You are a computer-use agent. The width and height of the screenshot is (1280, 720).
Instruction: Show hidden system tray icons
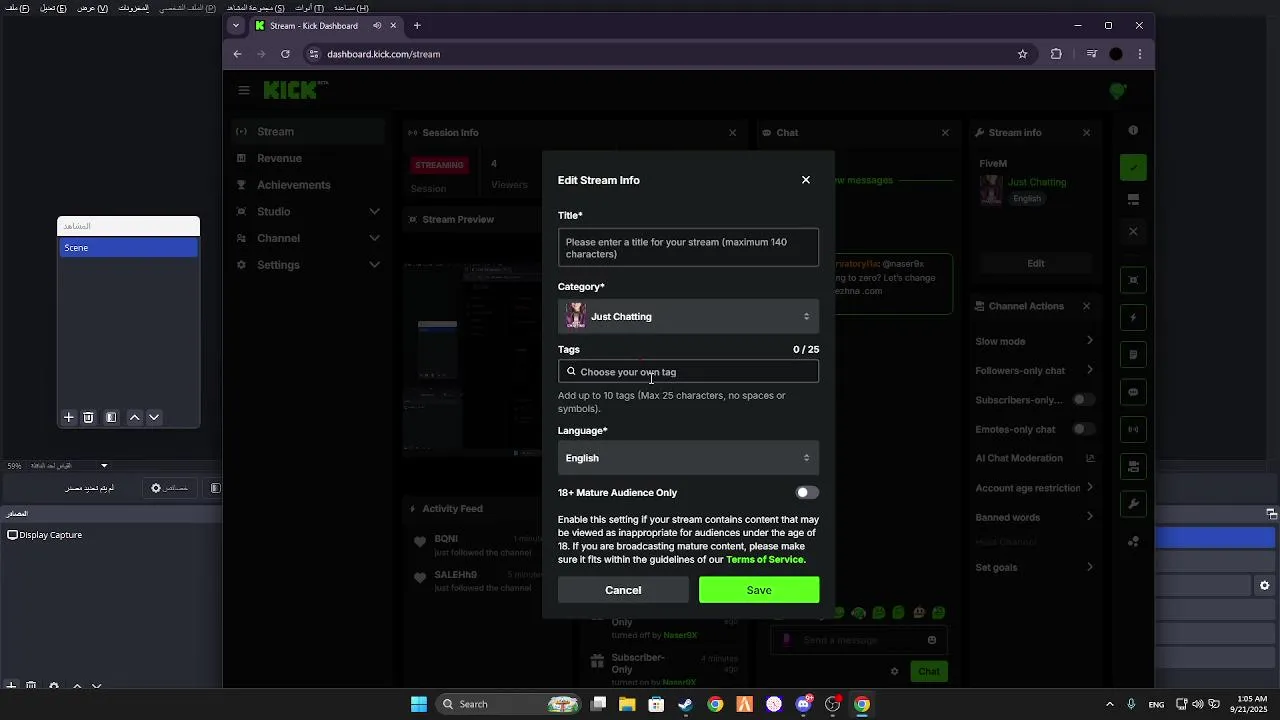tap(1109, 704)
